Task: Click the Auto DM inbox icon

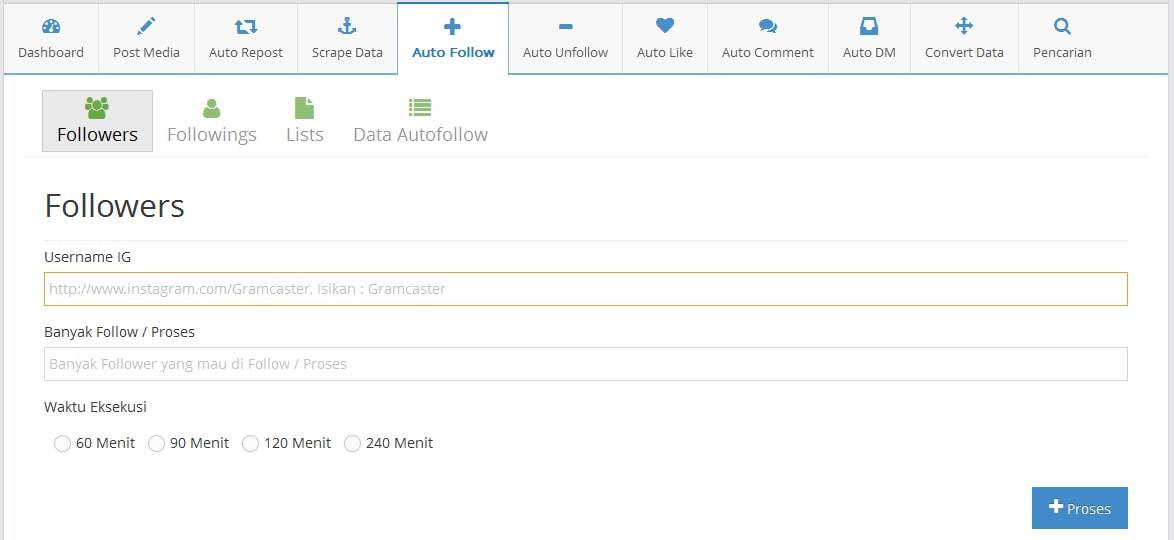Action: pyautogui.click(x=869, y=27)
